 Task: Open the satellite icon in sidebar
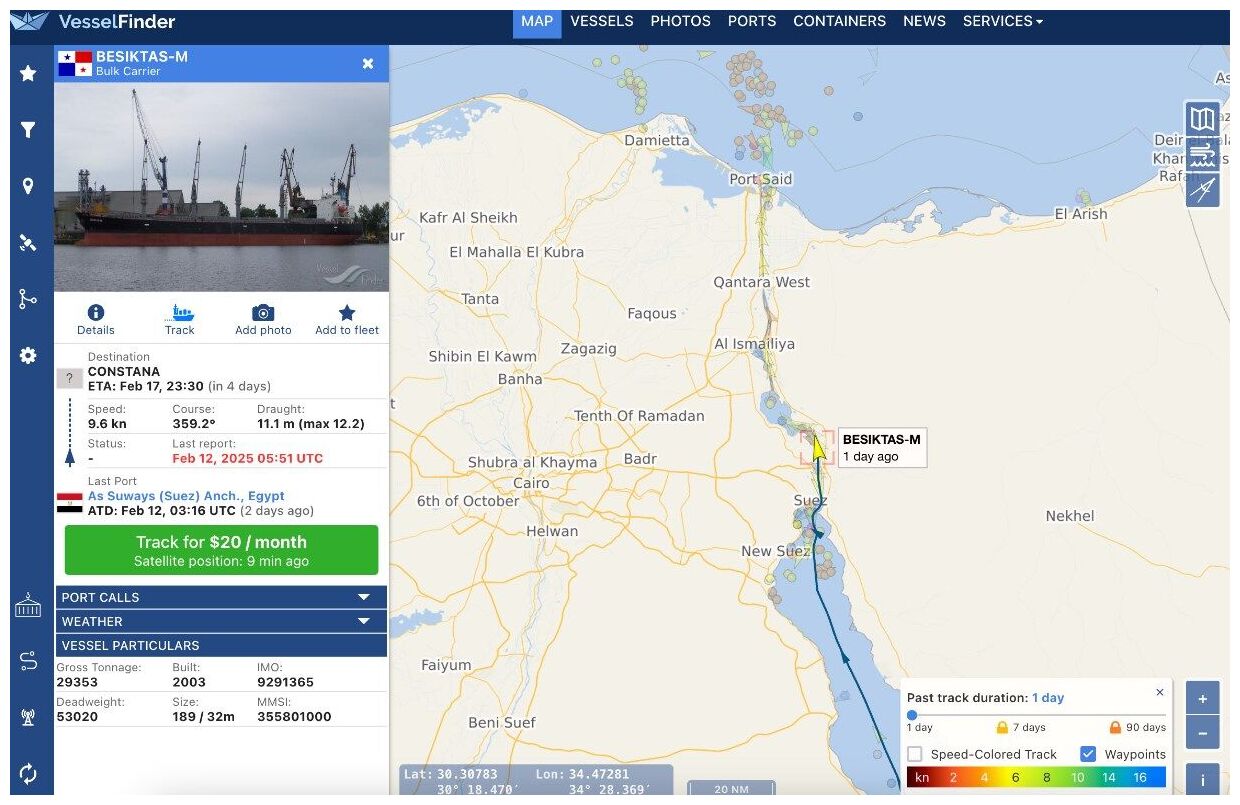[28, 242]
